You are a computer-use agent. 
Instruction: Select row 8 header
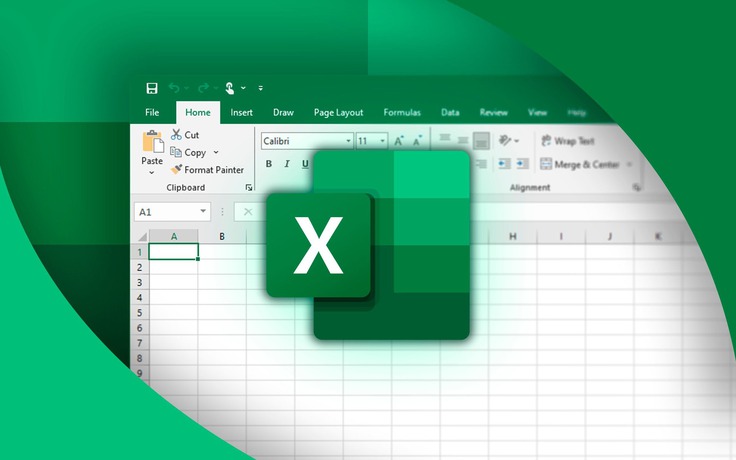(139, 358)
